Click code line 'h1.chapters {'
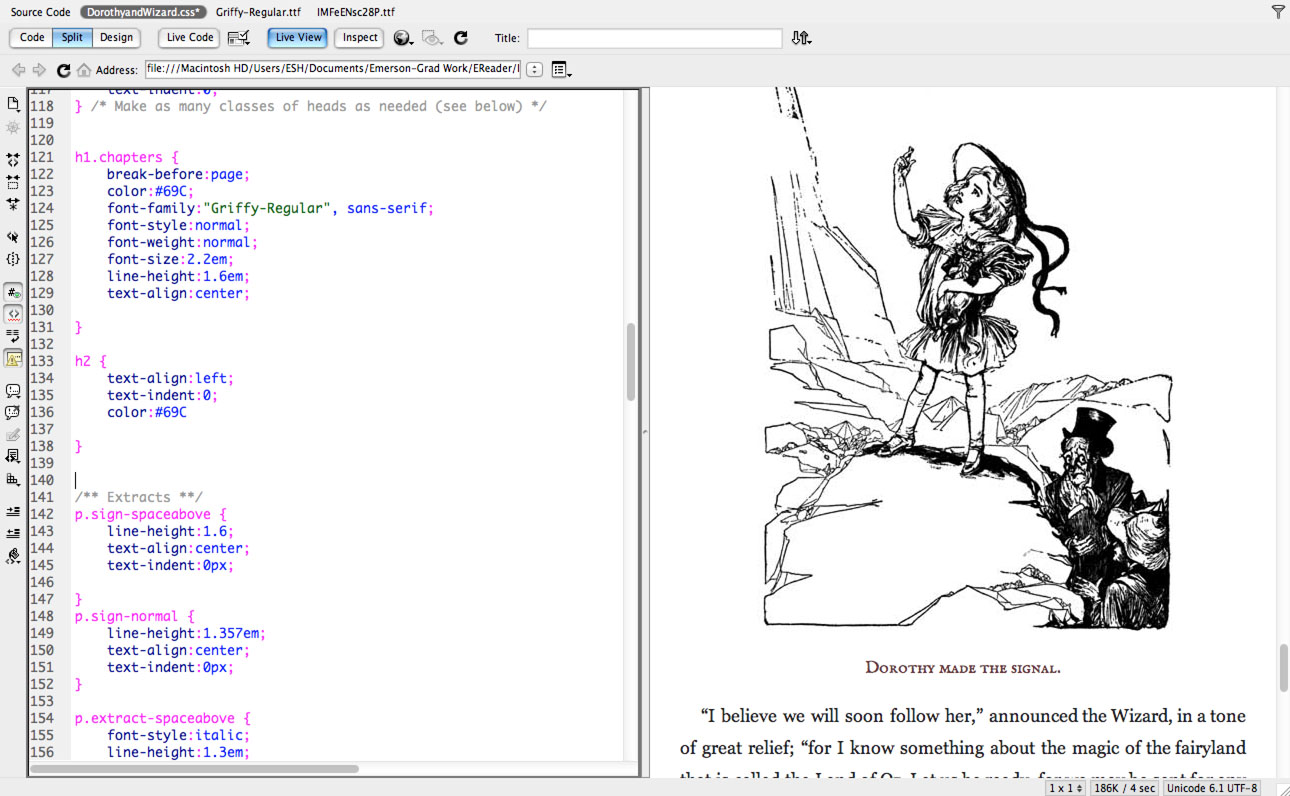Image resolution: width=1290 pixels, height=796 pixels. click(126, 157)
